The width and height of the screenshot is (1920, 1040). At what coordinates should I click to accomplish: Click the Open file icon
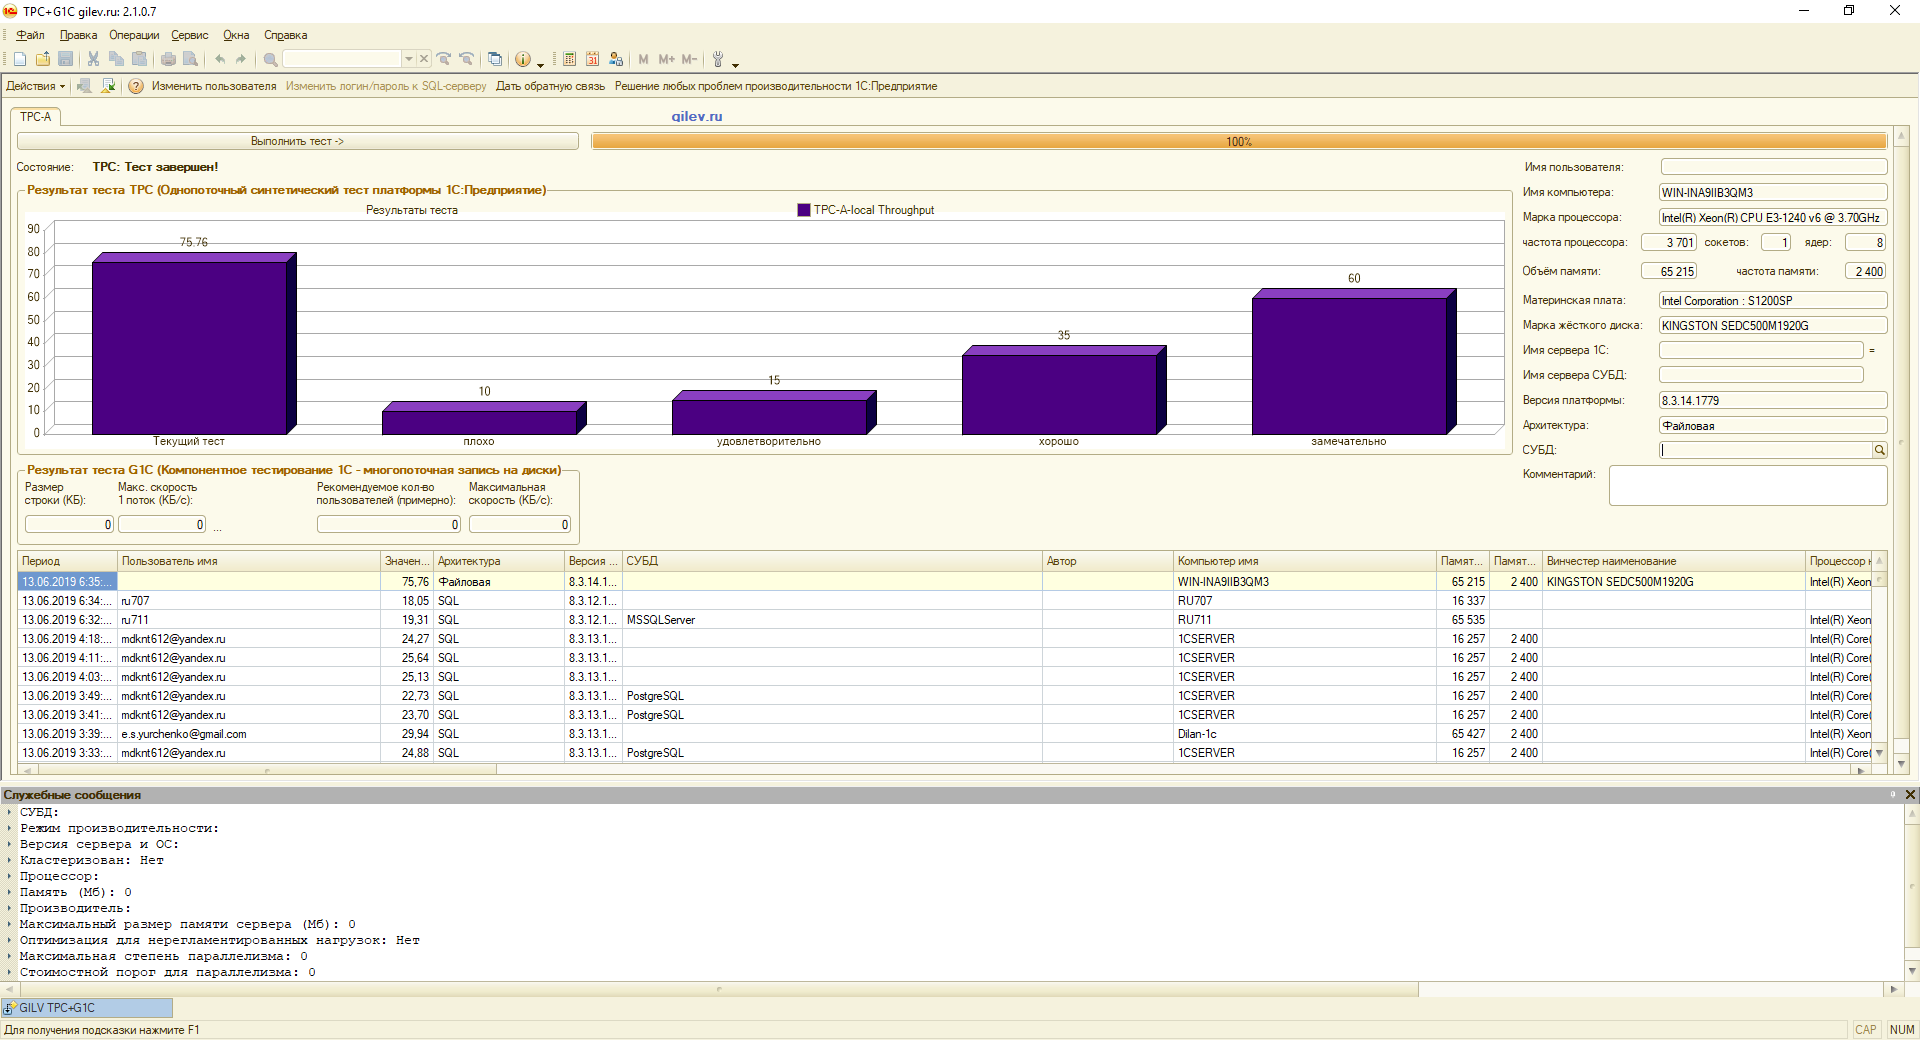[x=43, y=59]
